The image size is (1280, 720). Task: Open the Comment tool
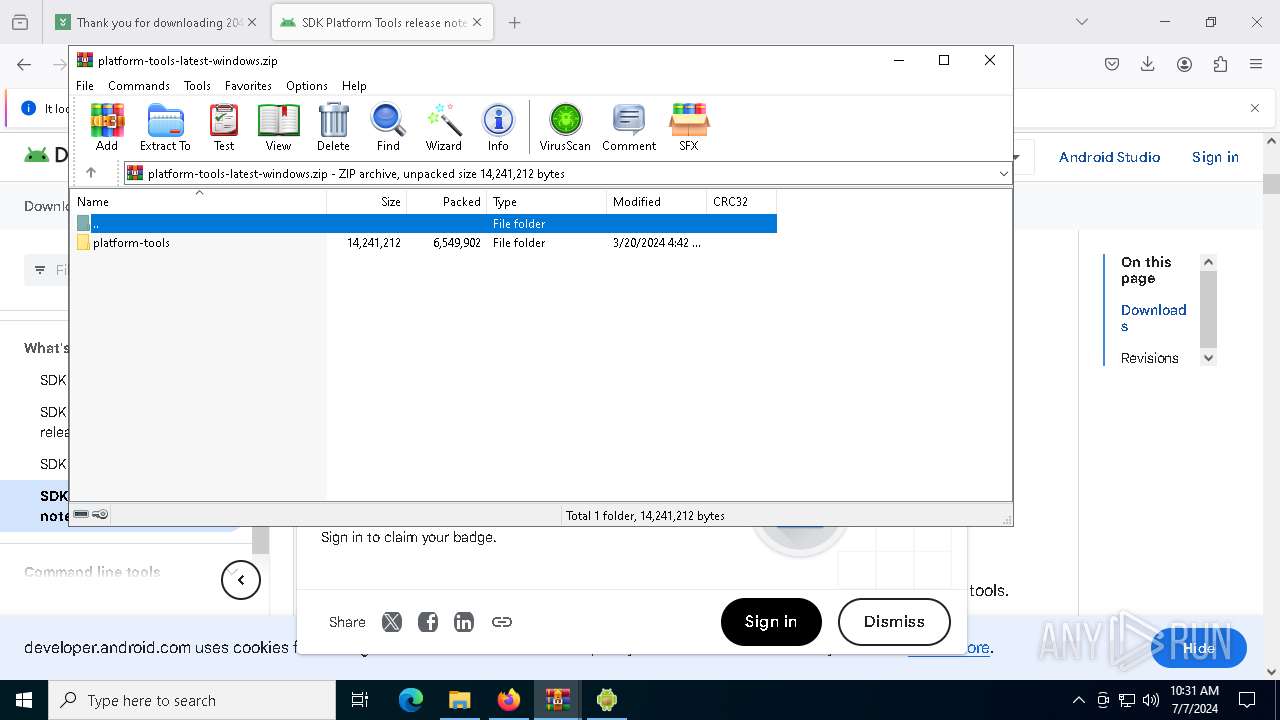click(629, 127)
